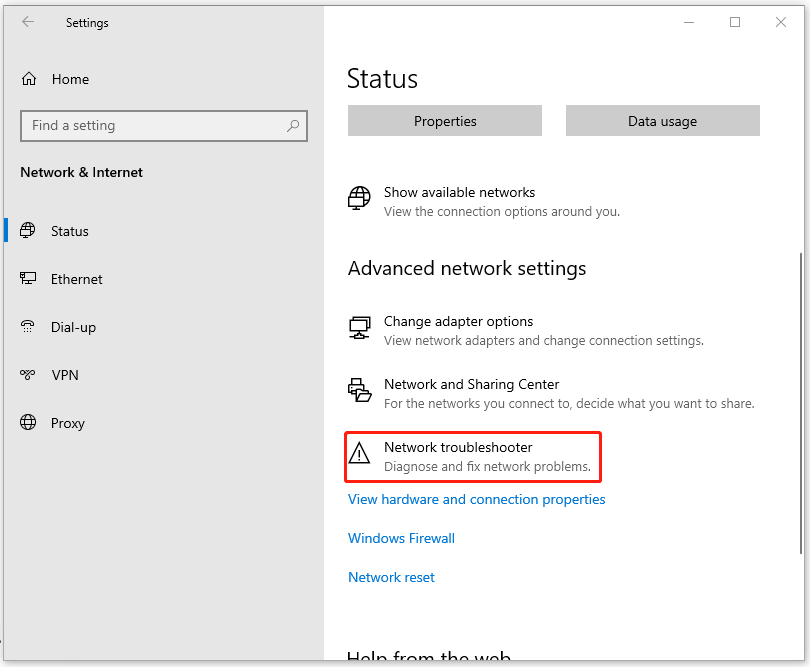Click the Proxy globe icon

click(29, 423)
